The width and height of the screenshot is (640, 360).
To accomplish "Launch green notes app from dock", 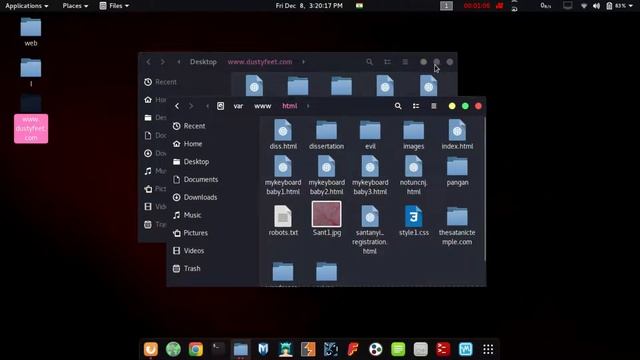I will pyautogui.click(x=398, y=349).
